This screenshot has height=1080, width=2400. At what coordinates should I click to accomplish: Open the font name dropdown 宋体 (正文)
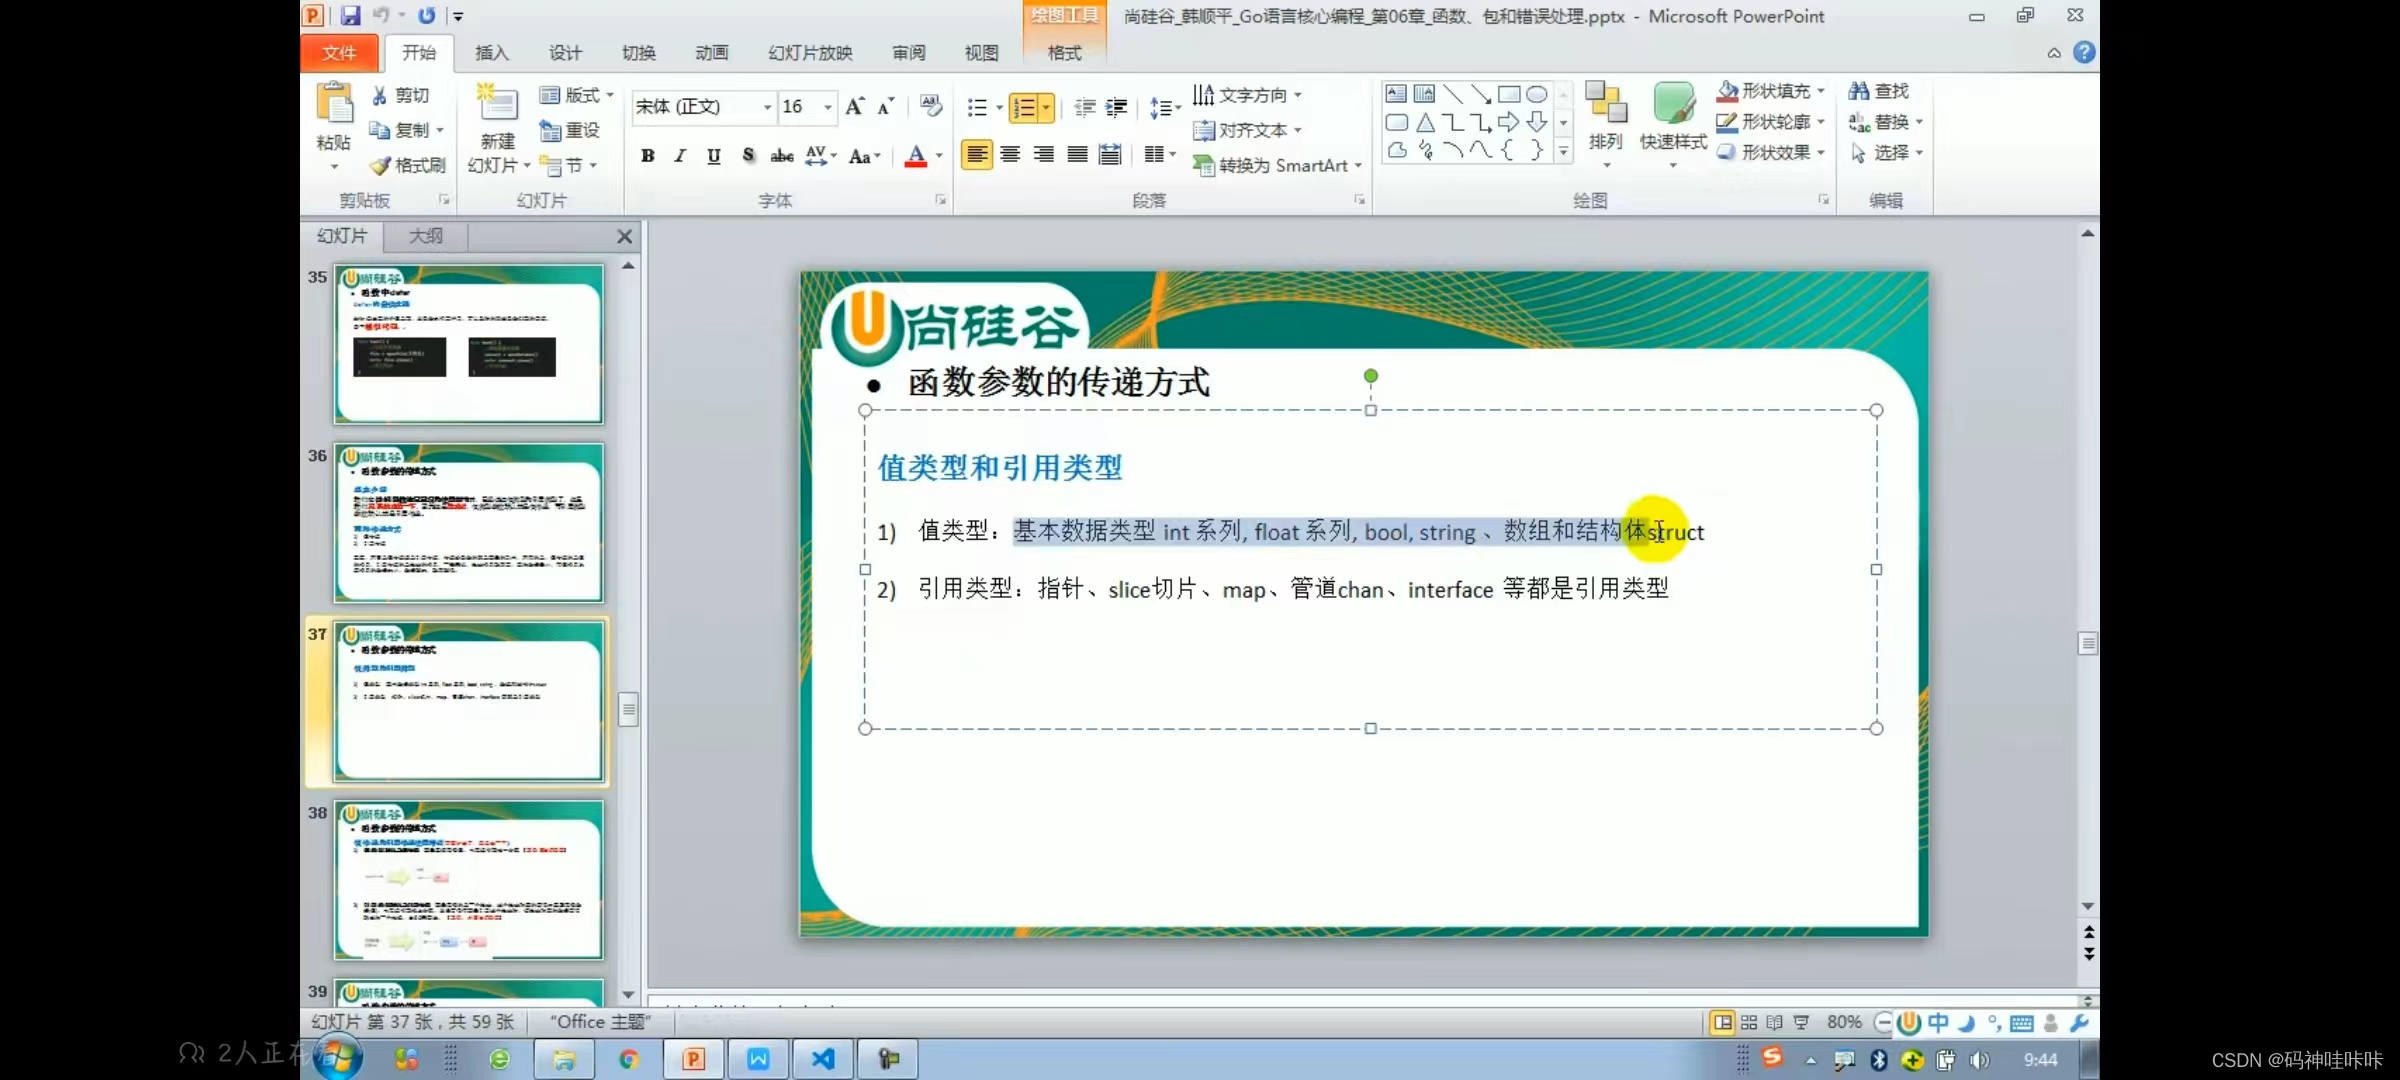click(767, 107)
